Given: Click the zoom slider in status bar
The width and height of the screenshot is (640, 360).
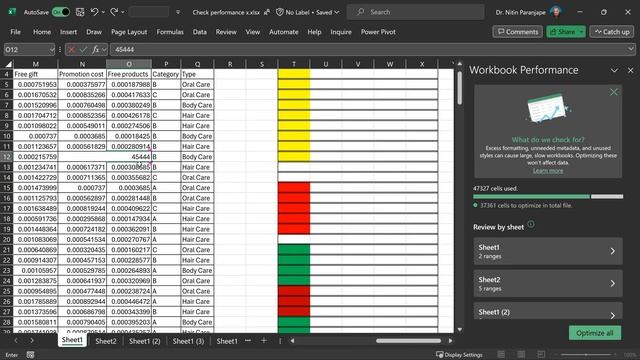Looking at the screenshot, I should pos(586,355).
